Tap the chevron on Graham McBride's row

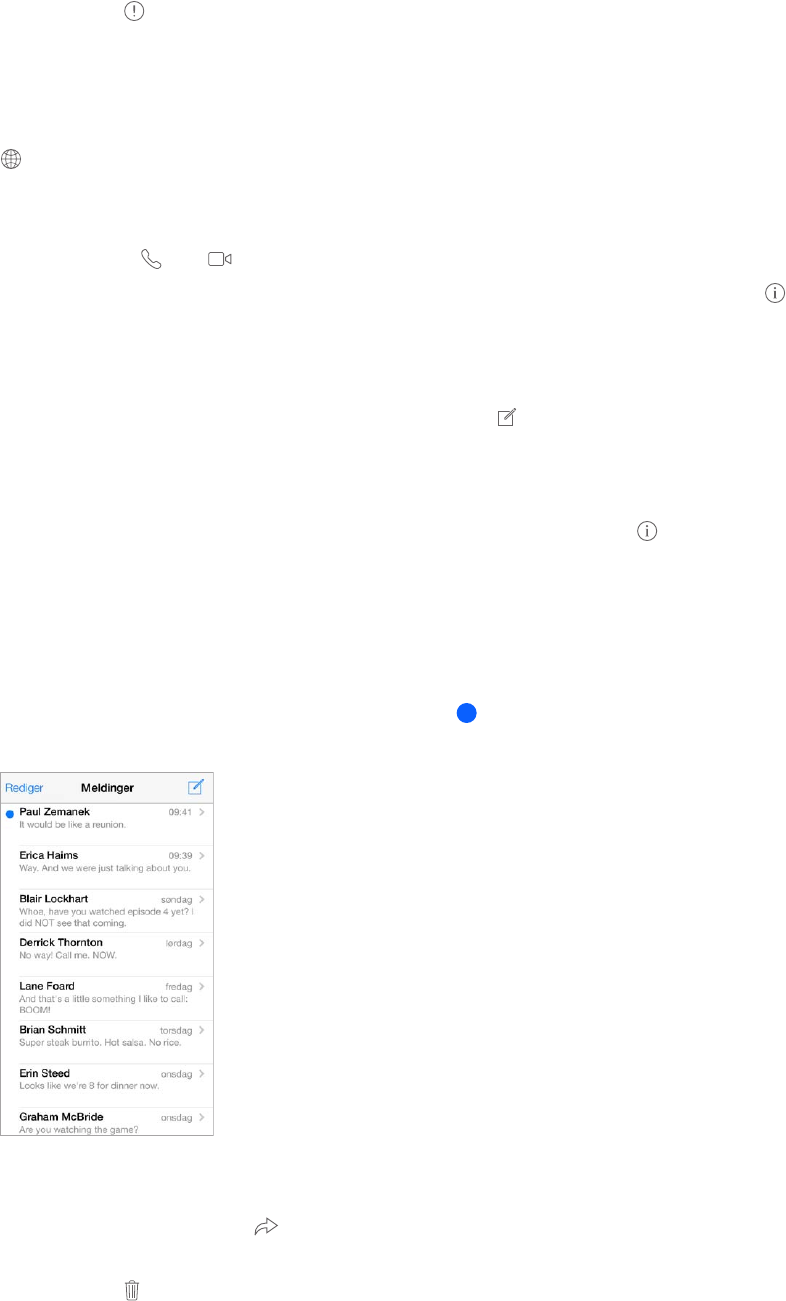pos(202,1116)
